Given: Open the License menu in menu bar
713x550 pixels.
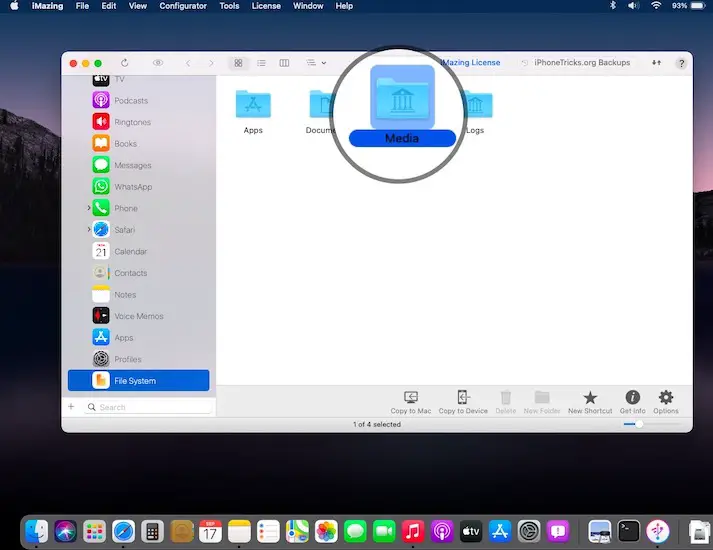Looking at the screenshot, I should 266,6.
